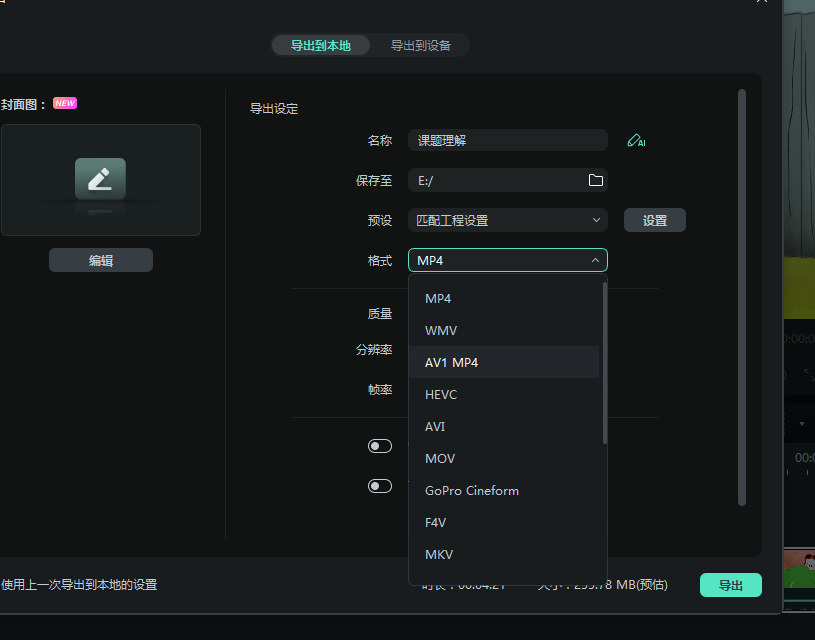Select WMV from the format list
Image resolution: width=815 pixels, height=640 pixels.
pos(441,330)
